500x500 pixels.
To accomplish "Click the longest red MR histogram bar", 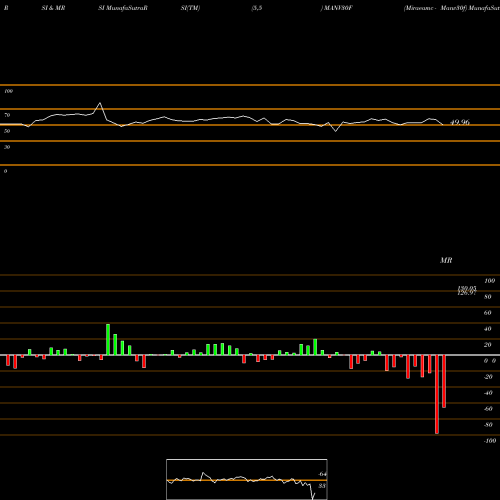I will tap(437, 394).
